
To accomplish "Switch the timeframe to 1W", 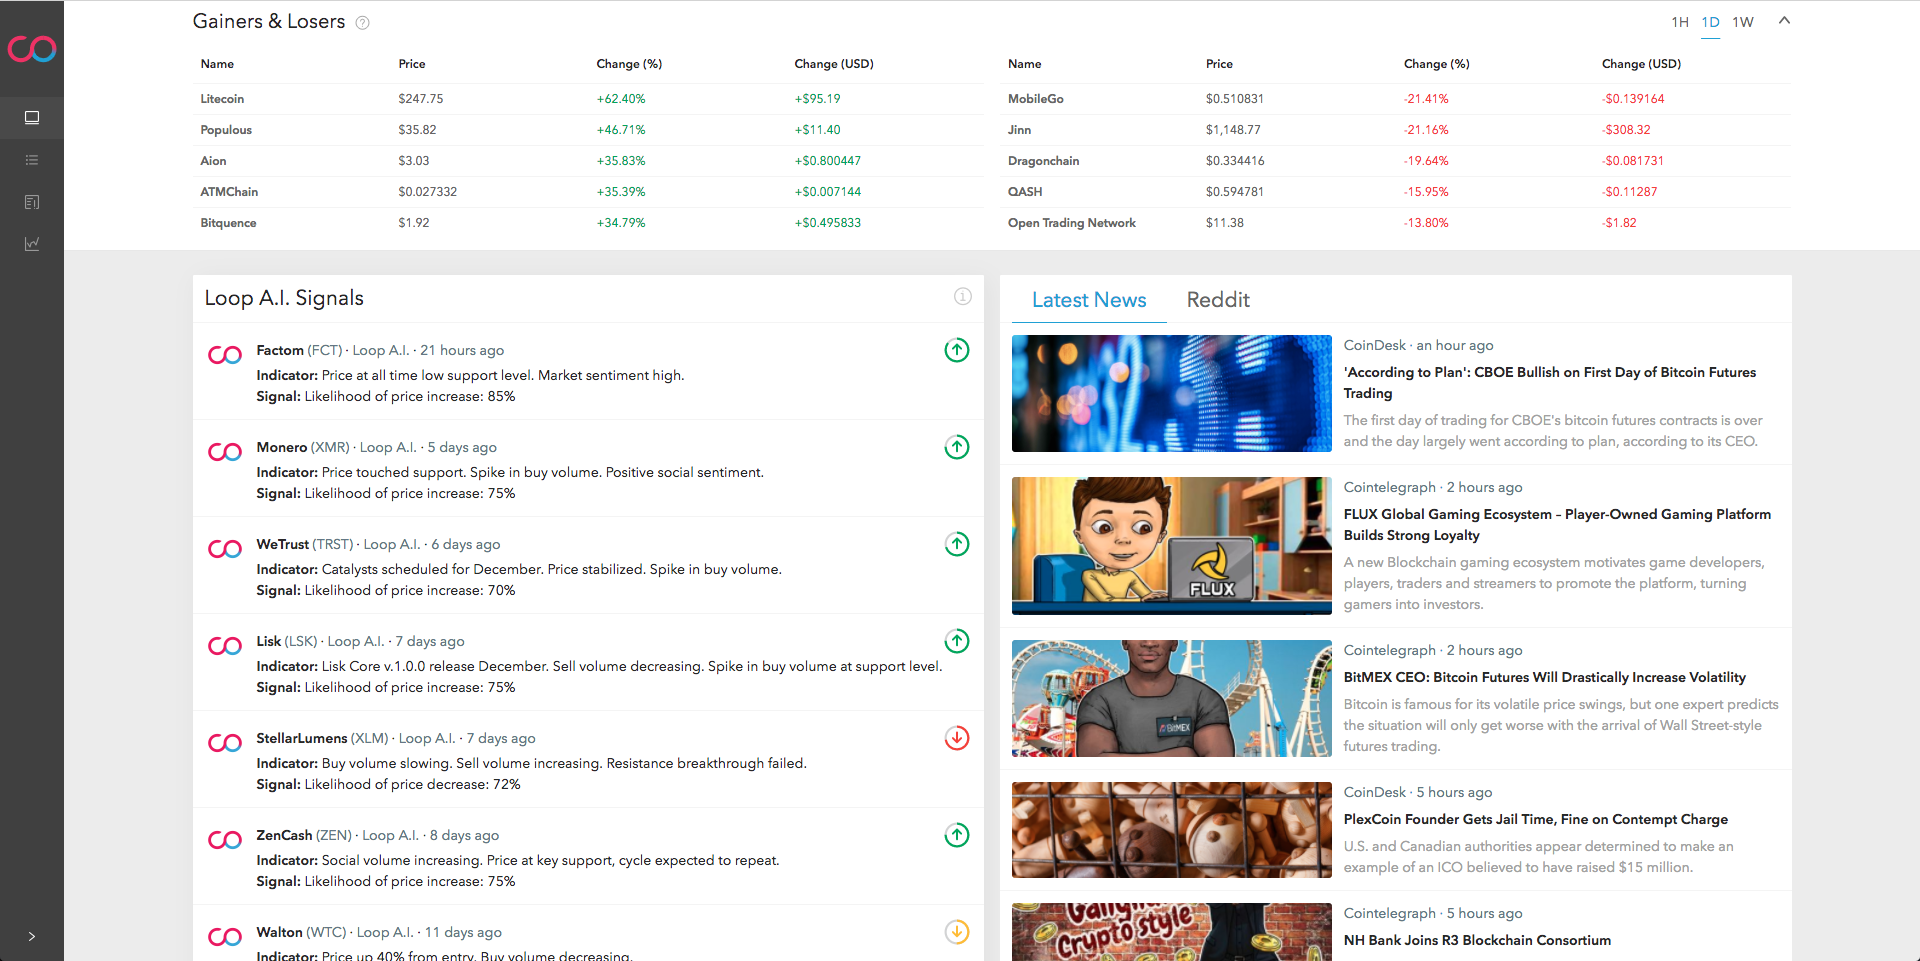I will coord(1742,21).
